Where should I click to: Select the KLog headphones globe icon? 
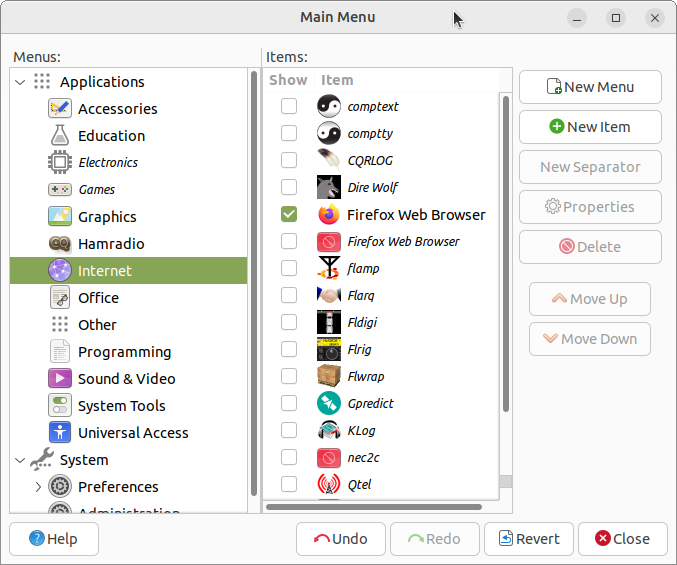point(329,430)
